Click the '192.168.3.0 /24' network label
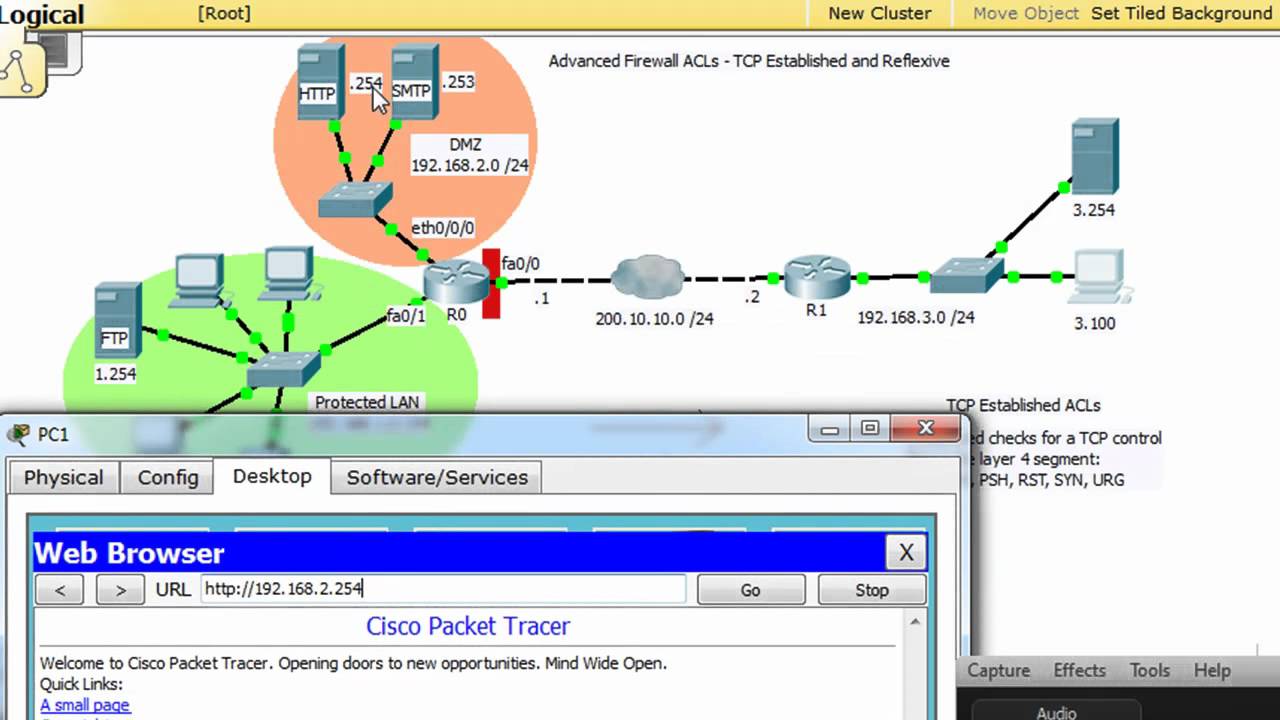Viewport: 1280px width, 720px height. (916, 317)
